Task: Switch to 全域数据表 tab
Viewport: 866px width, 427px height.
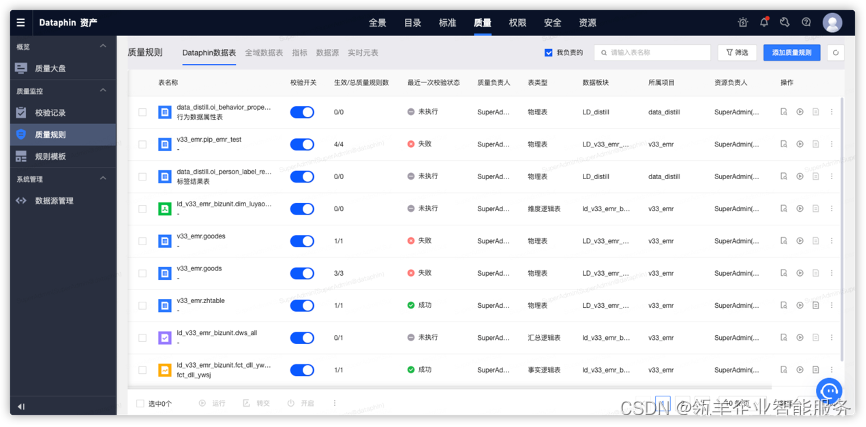Action: (264, 53)
